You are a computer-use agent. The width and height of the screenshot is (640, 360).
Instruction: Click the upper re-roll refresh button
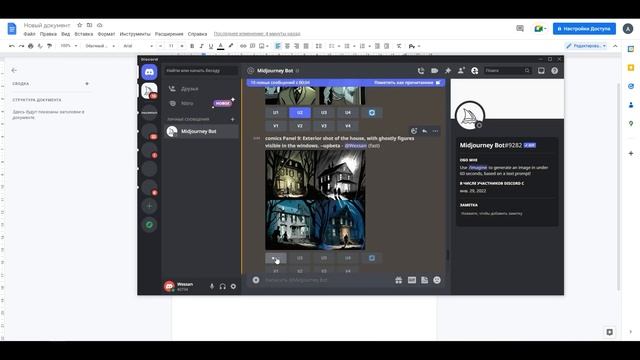pyautogui.click(x=372, y=113)
